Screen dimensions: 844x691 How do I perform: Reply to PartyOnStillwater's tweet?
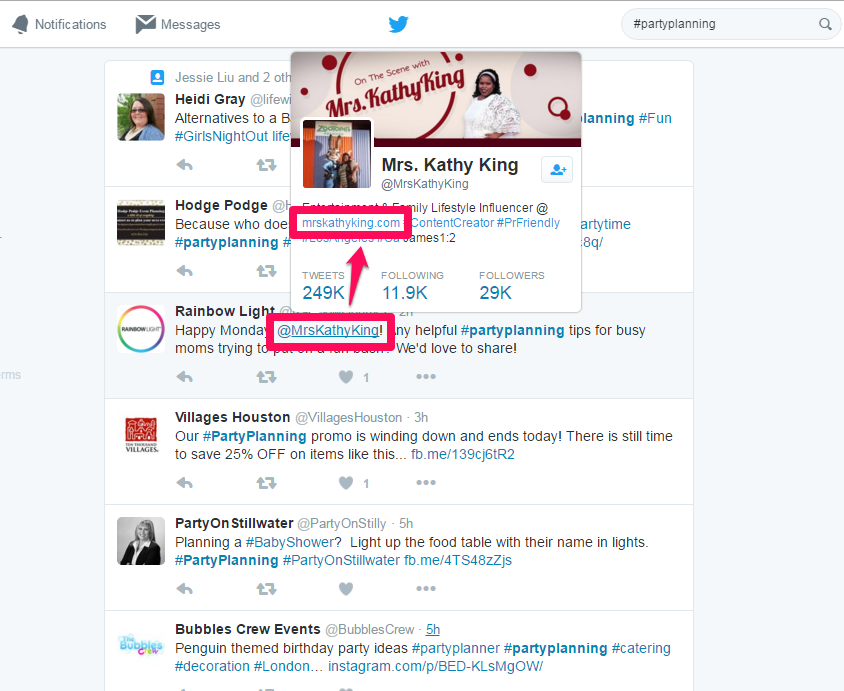184,589
